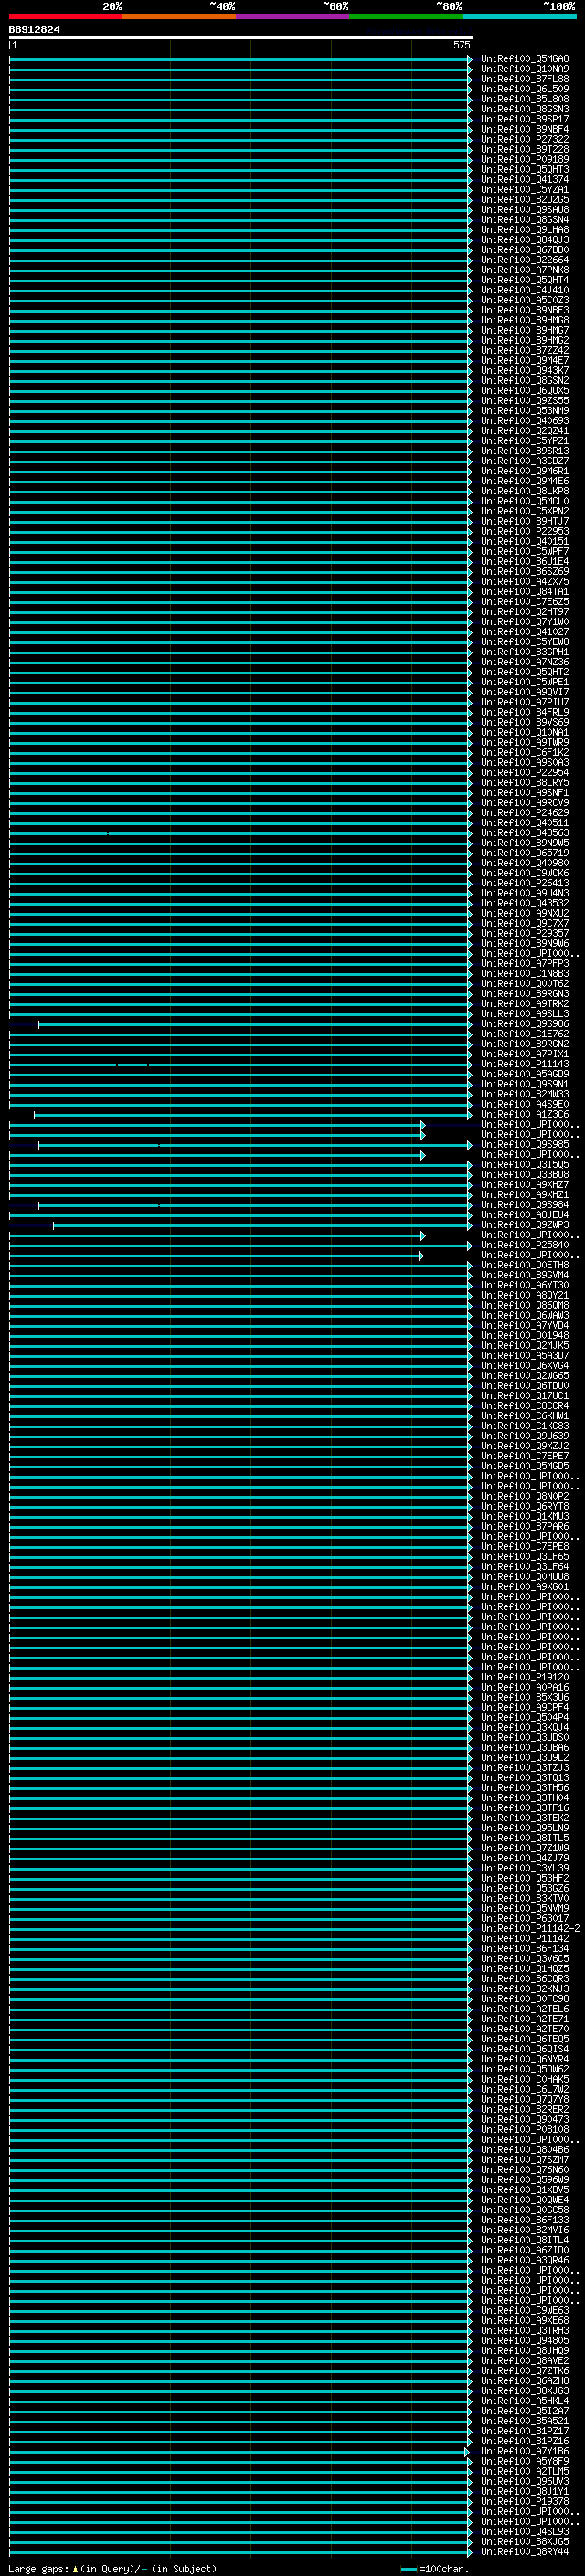Image resolution: width=585 pixels, height=2576 pixels.
Task: Select the UniRef100_C4J410 label
Action: [x=525, y=290]
